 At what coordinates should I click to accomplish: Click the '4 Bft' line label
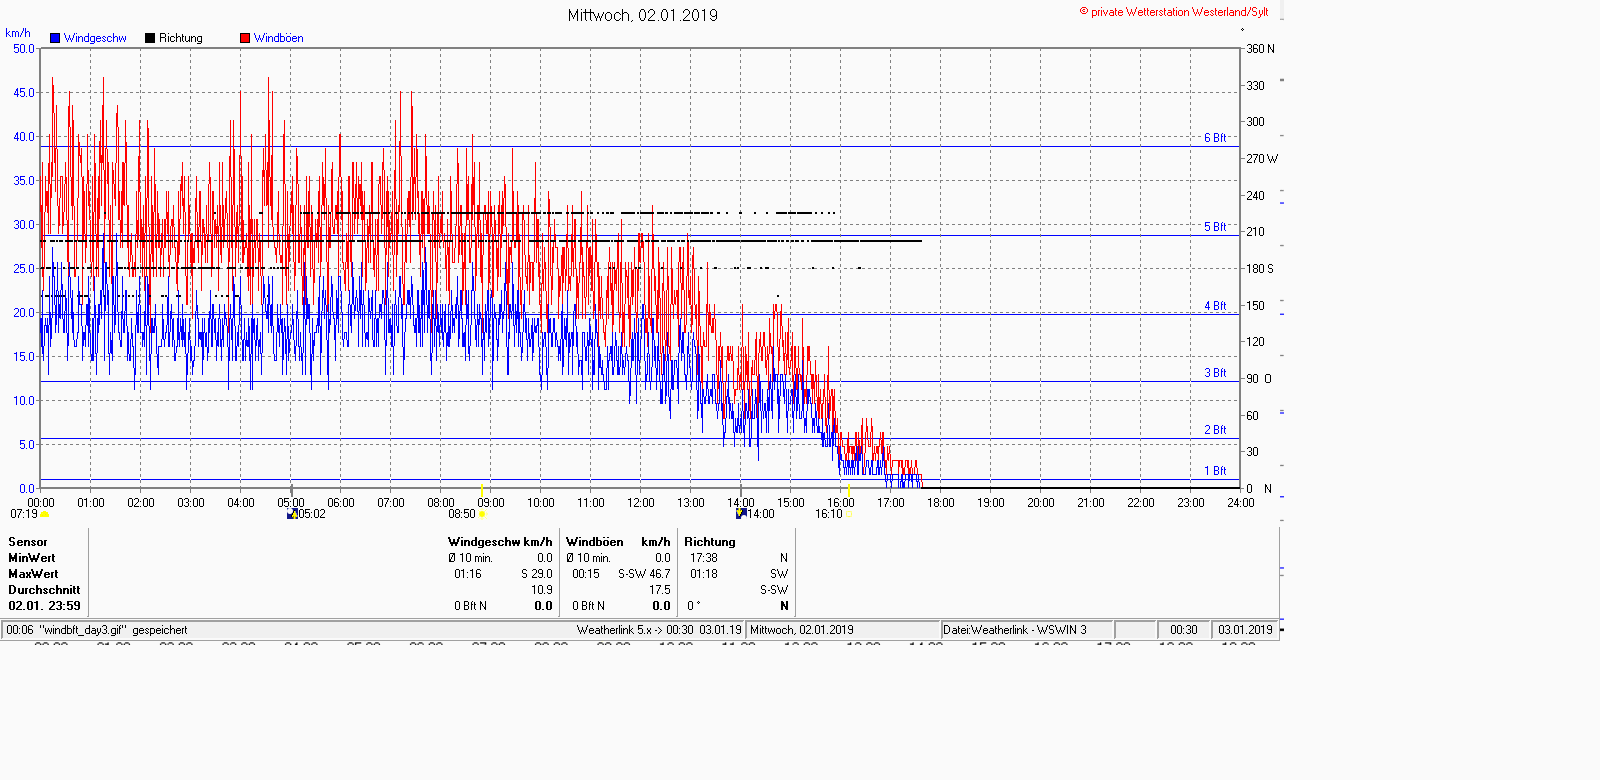pyautogui.click(x=1215, y=306)
